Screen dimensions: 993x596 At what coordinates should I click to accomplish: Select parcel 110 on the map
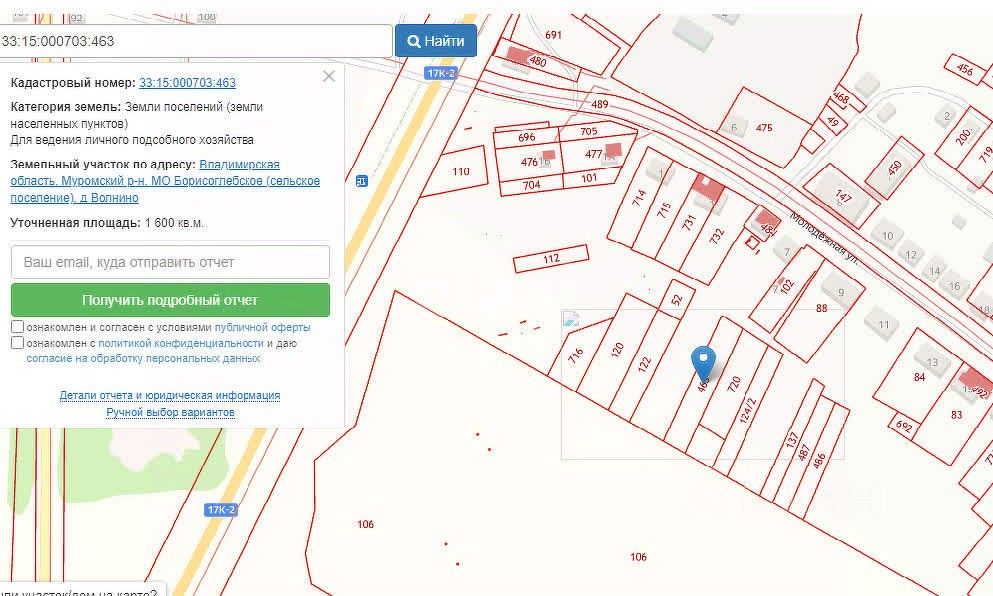461,171
